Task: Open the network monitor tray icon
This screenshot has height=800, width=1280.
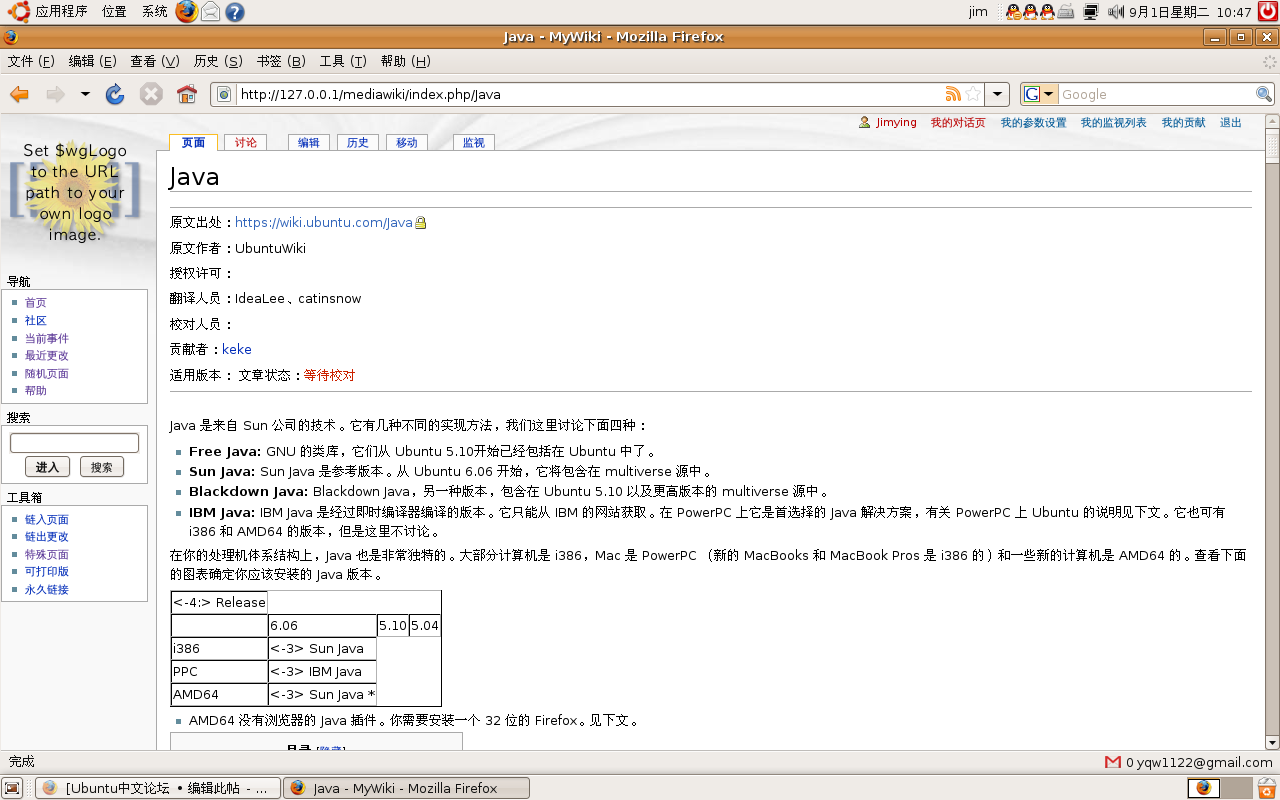Action: (x=1090, y=12)
